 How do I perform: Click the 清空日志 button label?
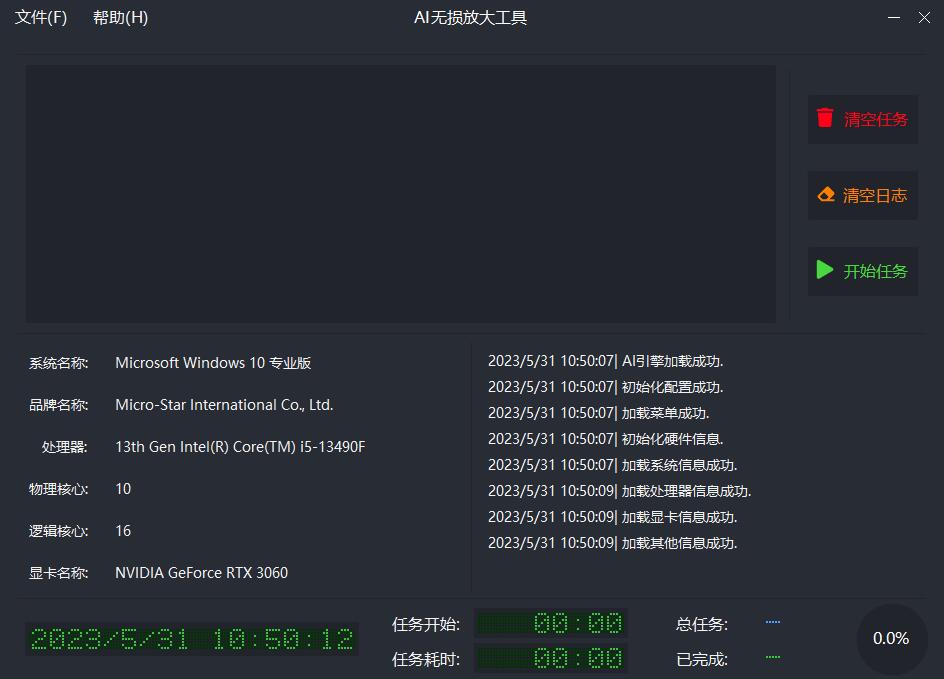click(x=875, y=195)
